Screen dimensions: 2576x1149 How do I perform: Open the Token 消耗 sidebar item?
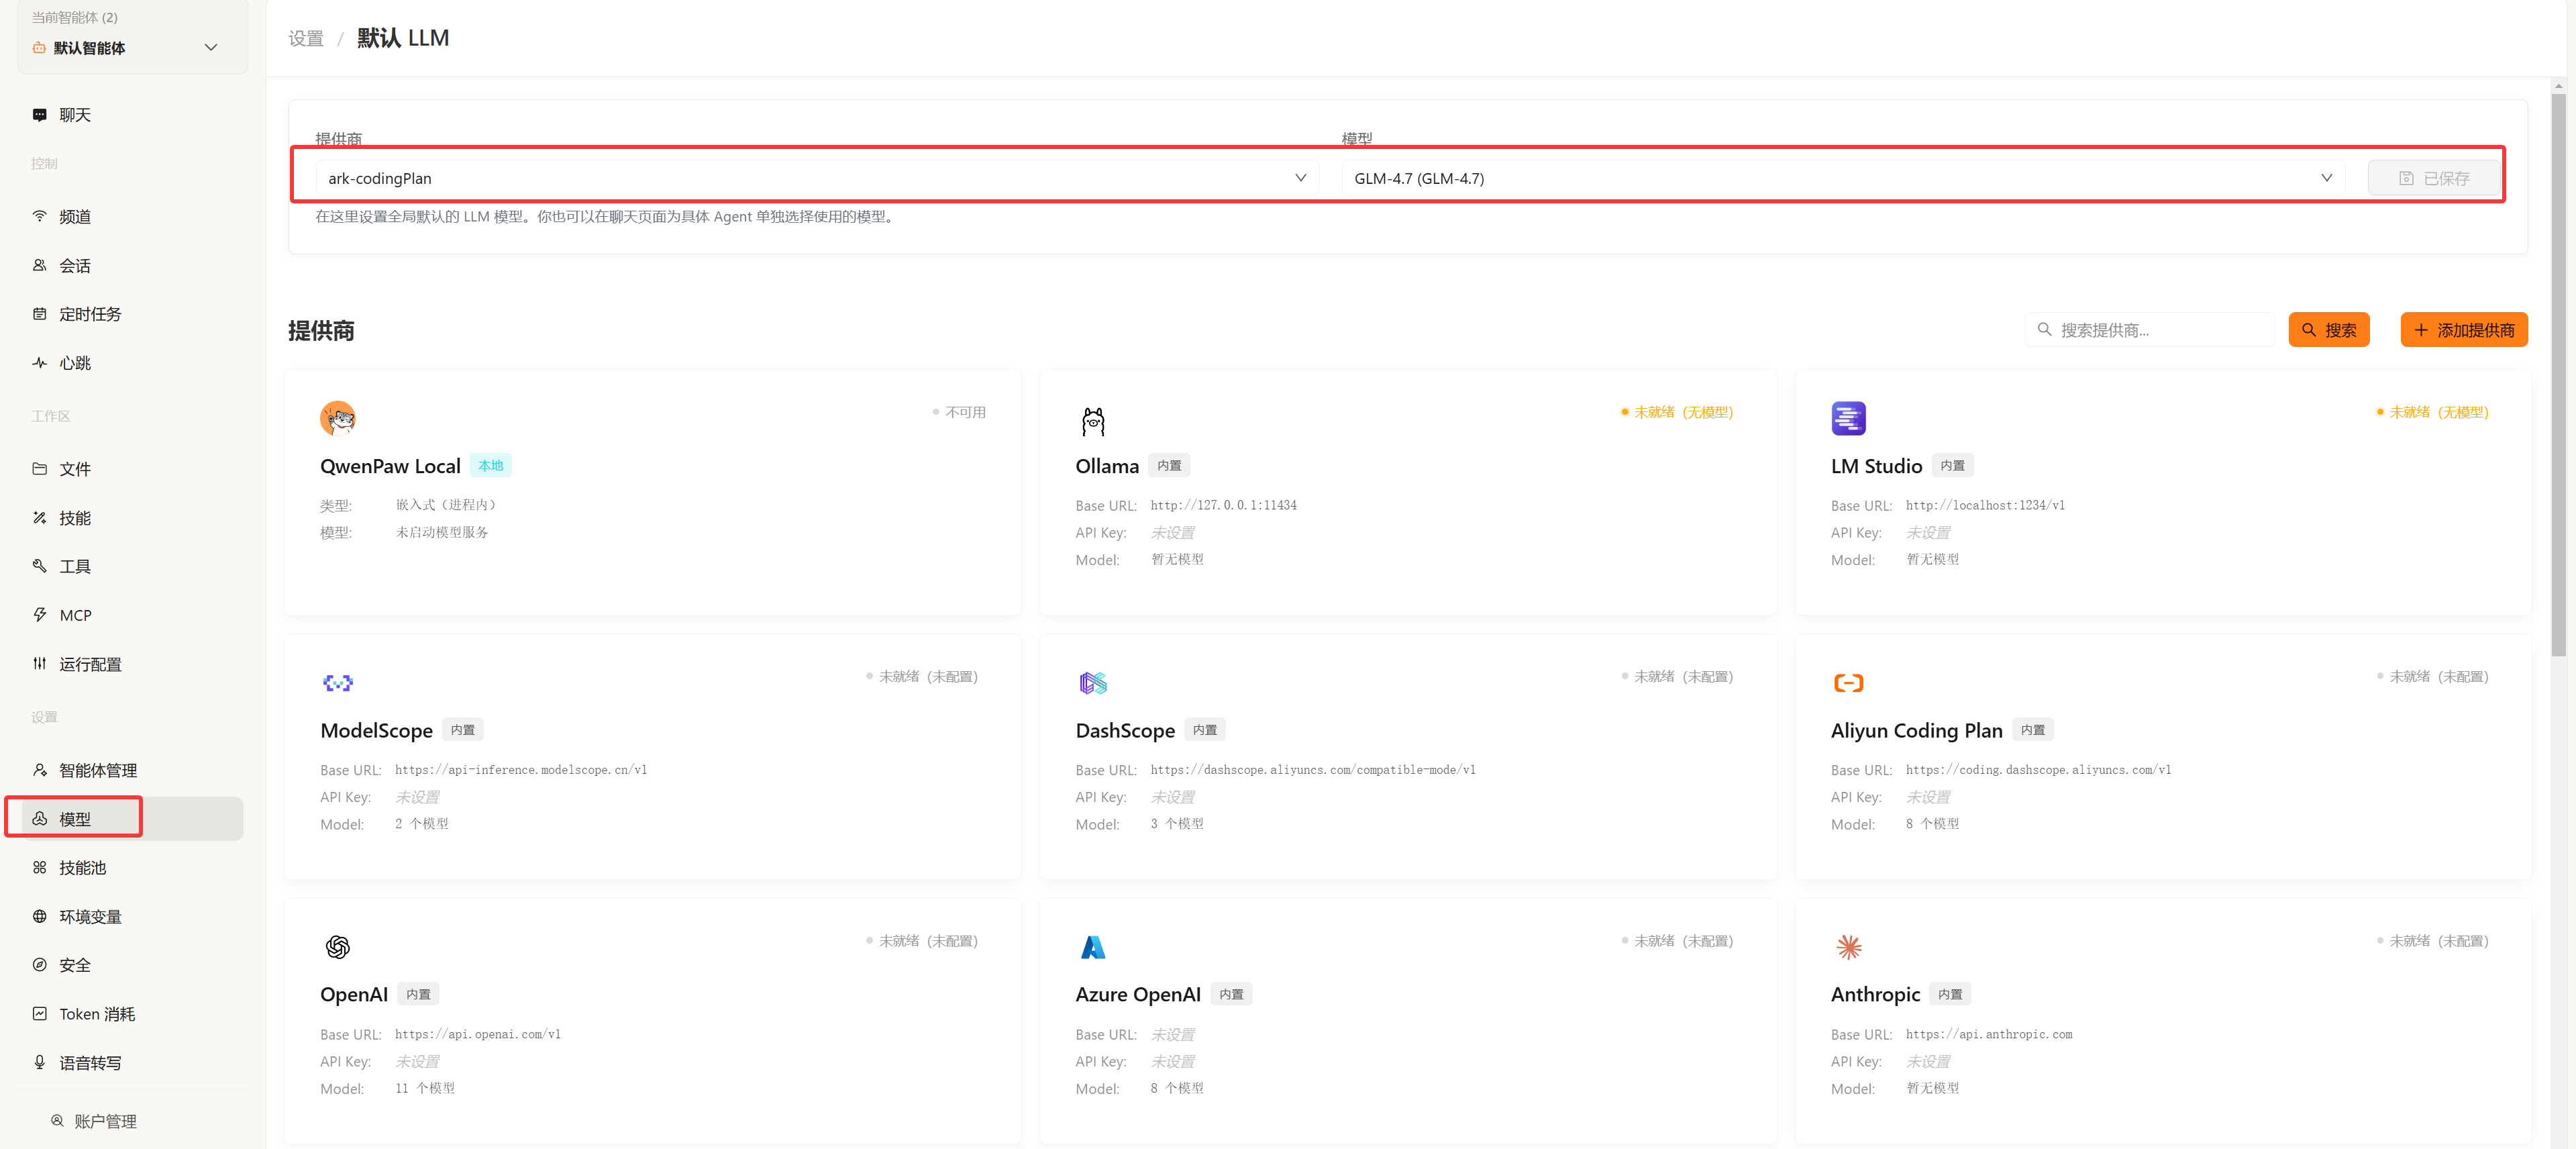click(96, 1014)
